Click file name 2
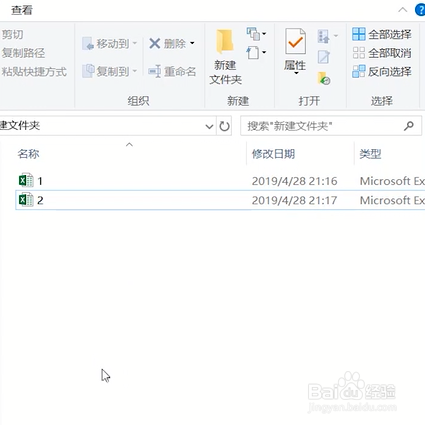 40,200
